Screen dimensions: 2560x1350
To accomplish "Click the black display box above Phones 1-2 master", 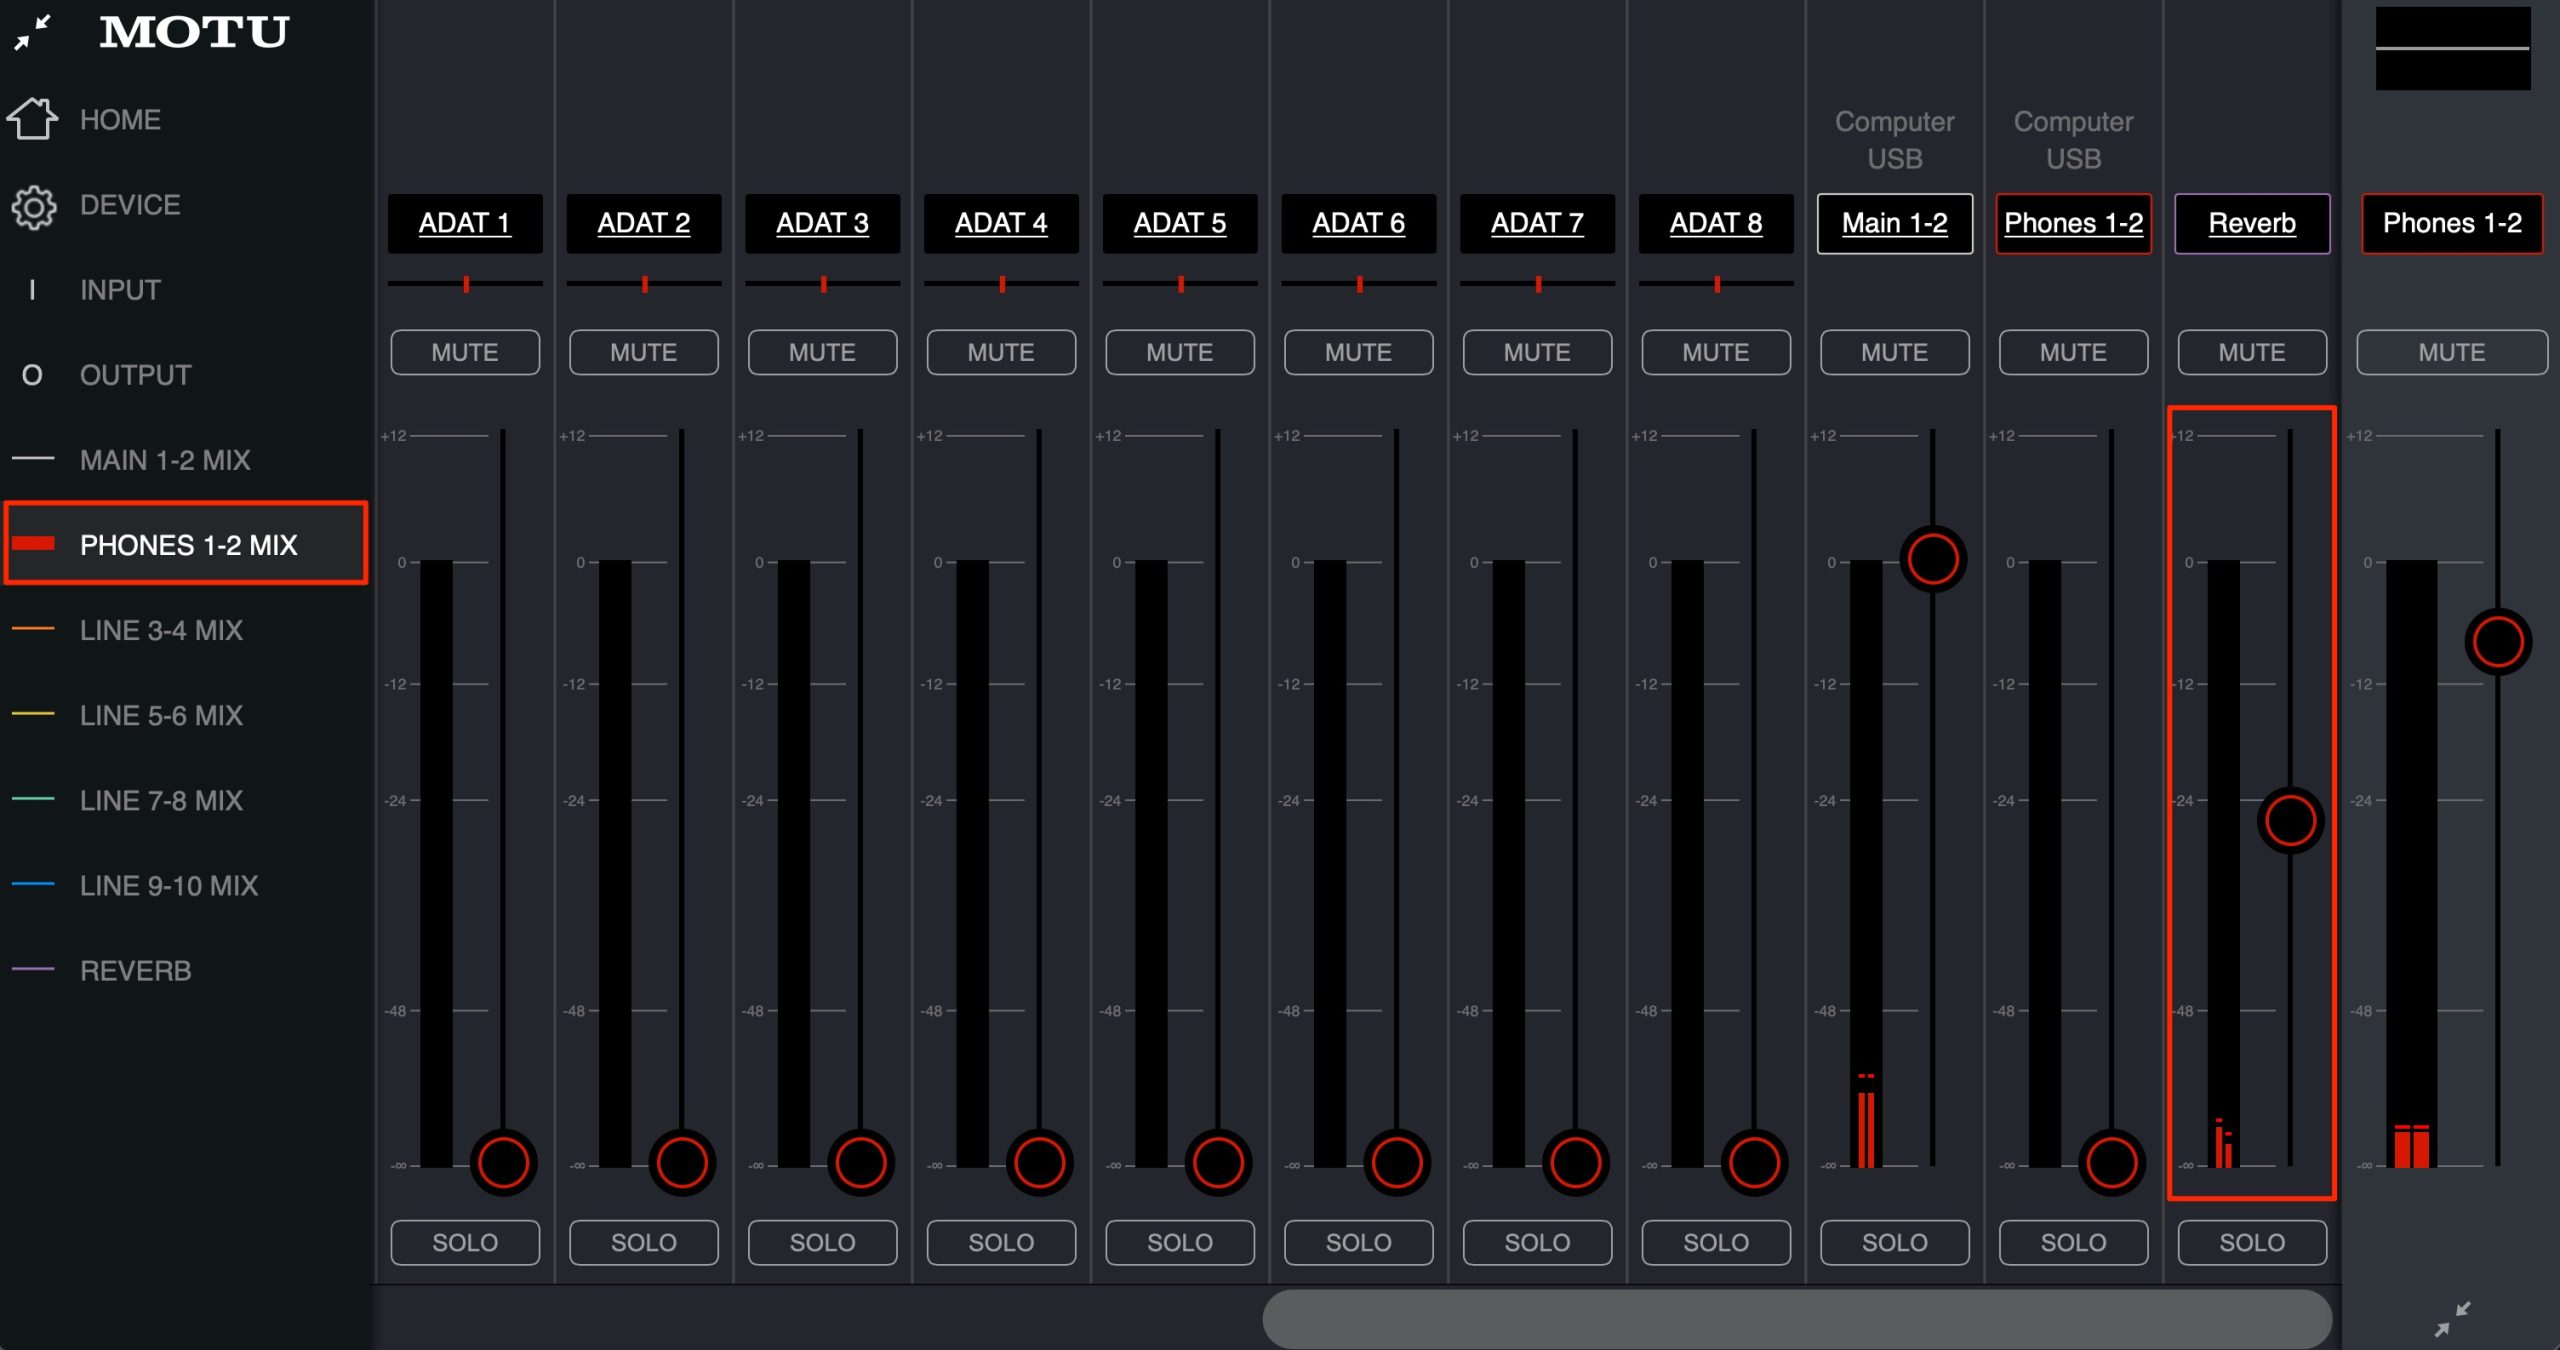I will pyautogui.click(x=2453, y=48).
